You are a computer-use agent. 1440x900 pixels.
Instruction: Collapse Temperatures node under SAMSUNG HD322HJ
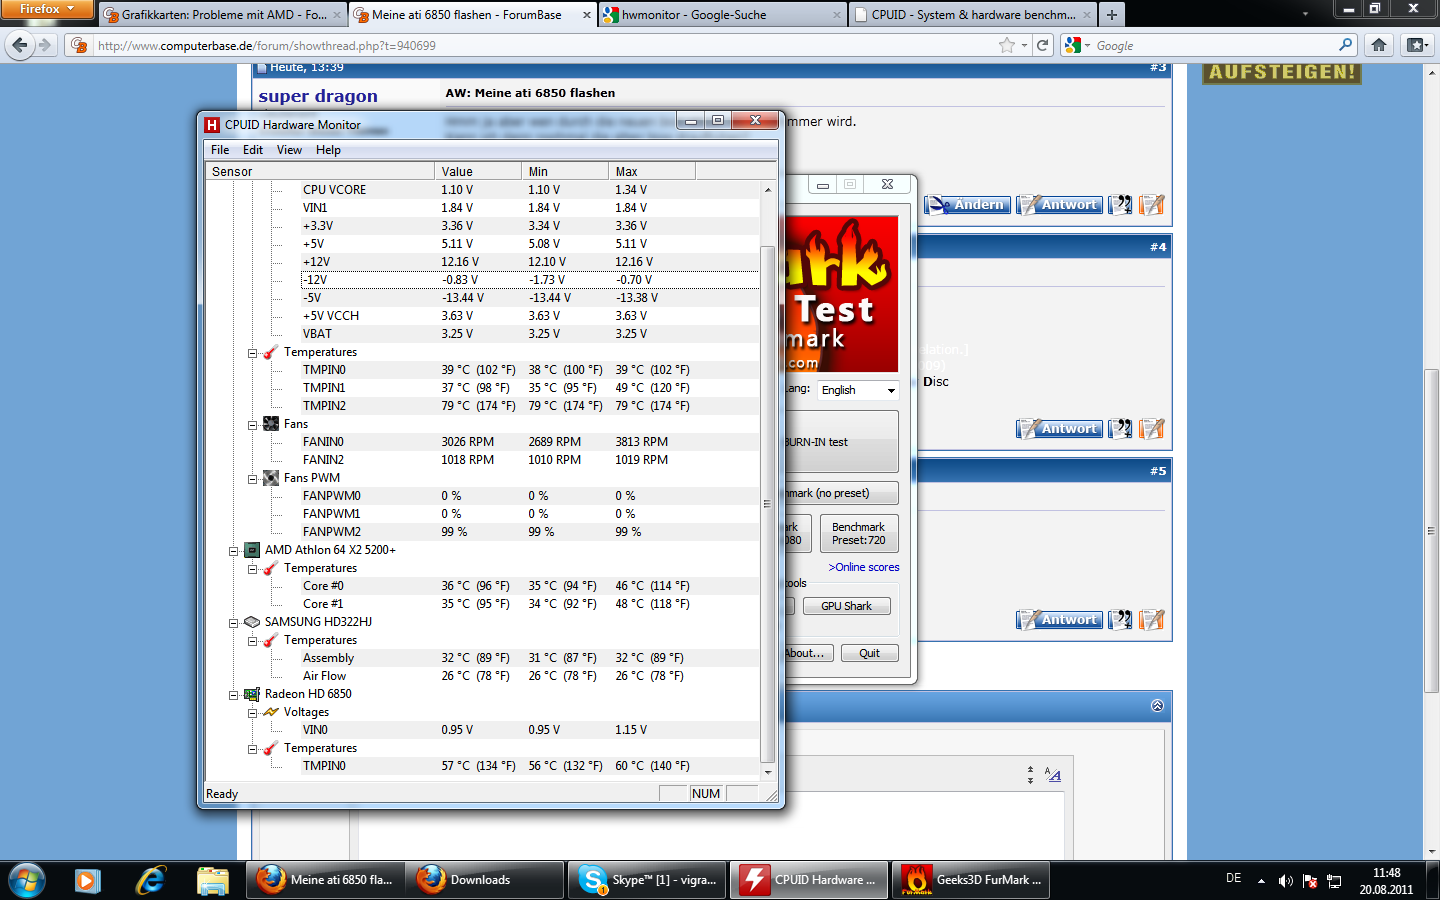coord(252,640)
